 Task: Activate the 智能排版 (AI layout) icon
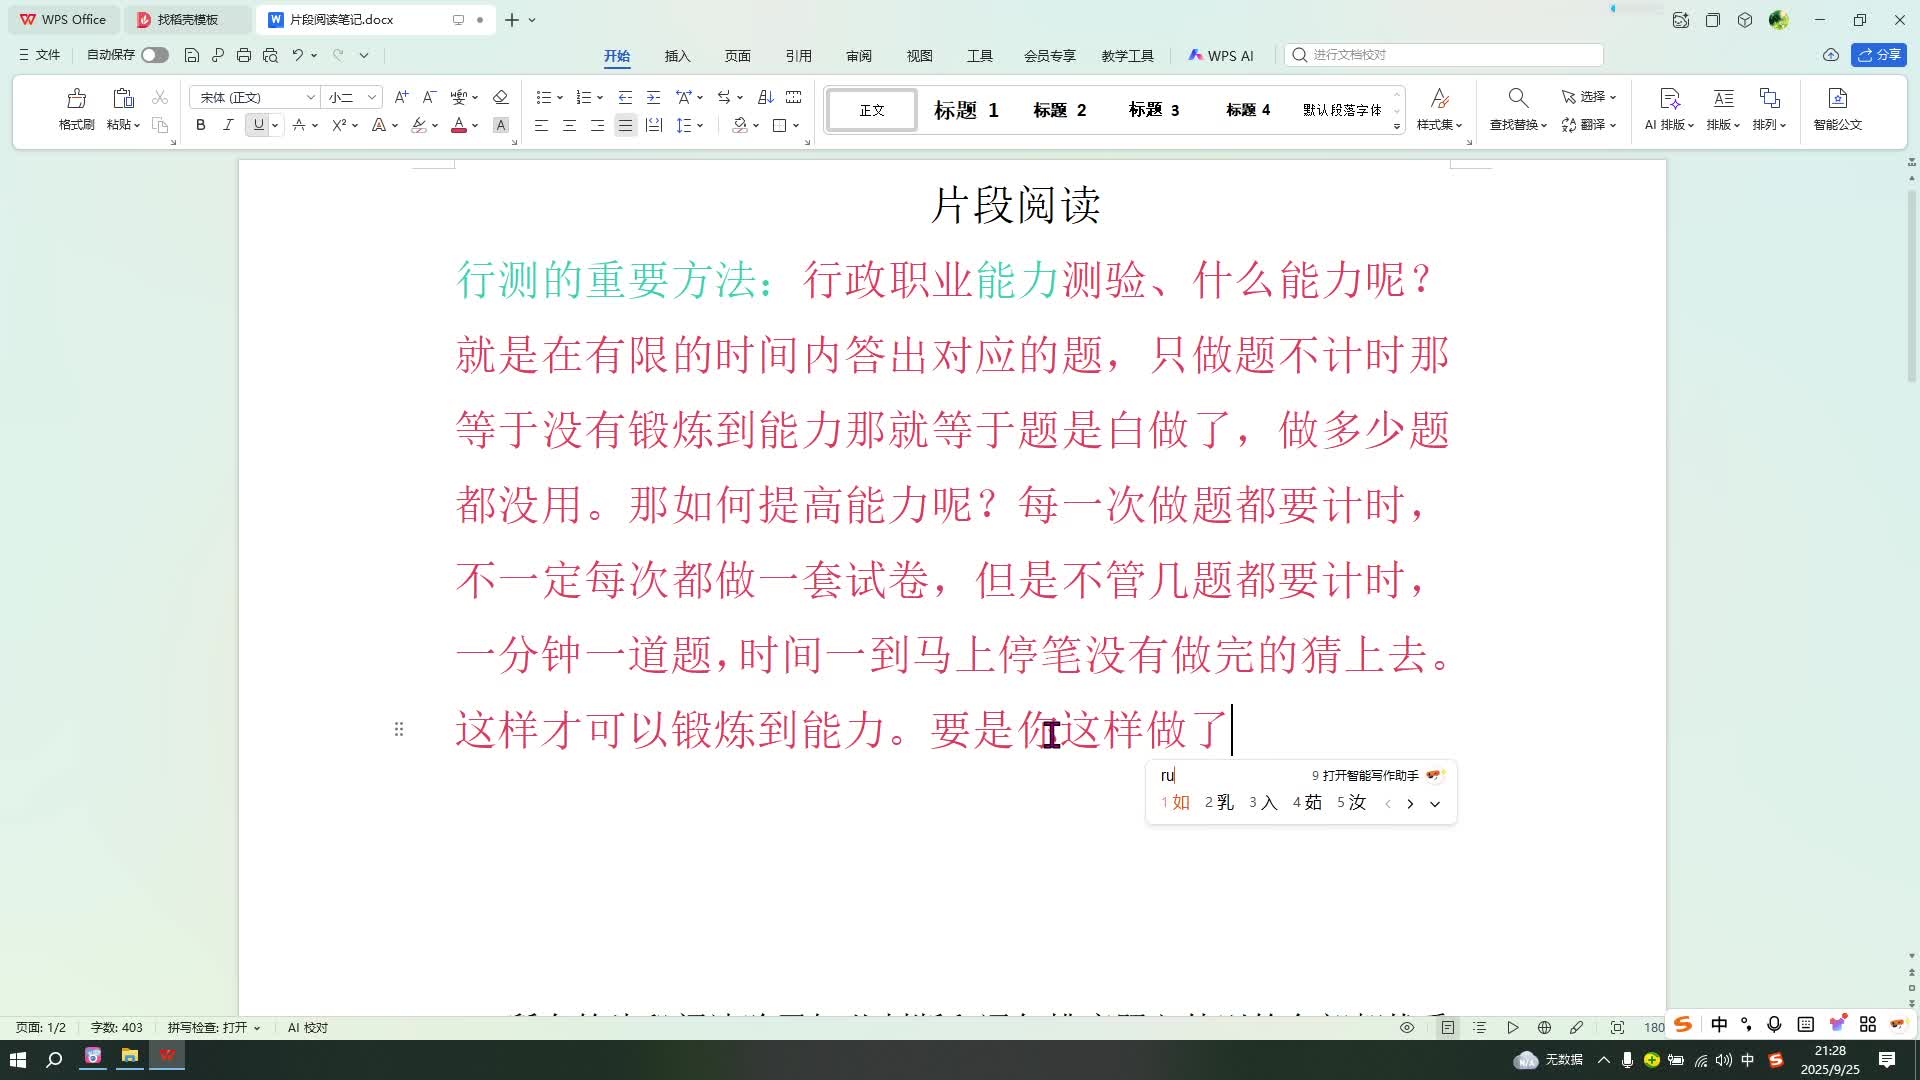tap(1665, 108)
